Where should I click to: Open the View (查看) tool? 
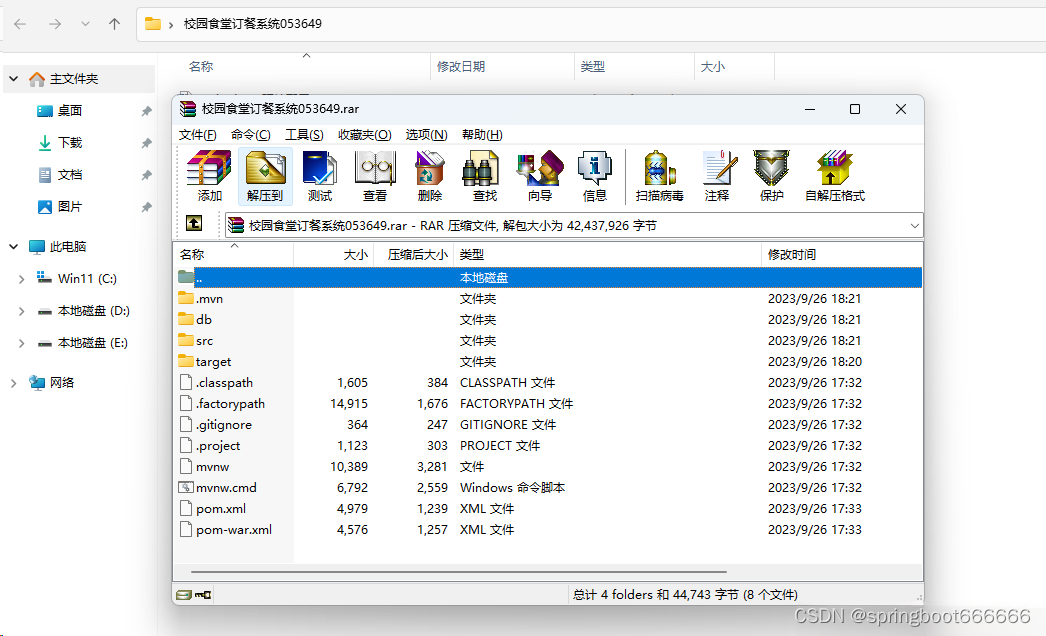375,176
